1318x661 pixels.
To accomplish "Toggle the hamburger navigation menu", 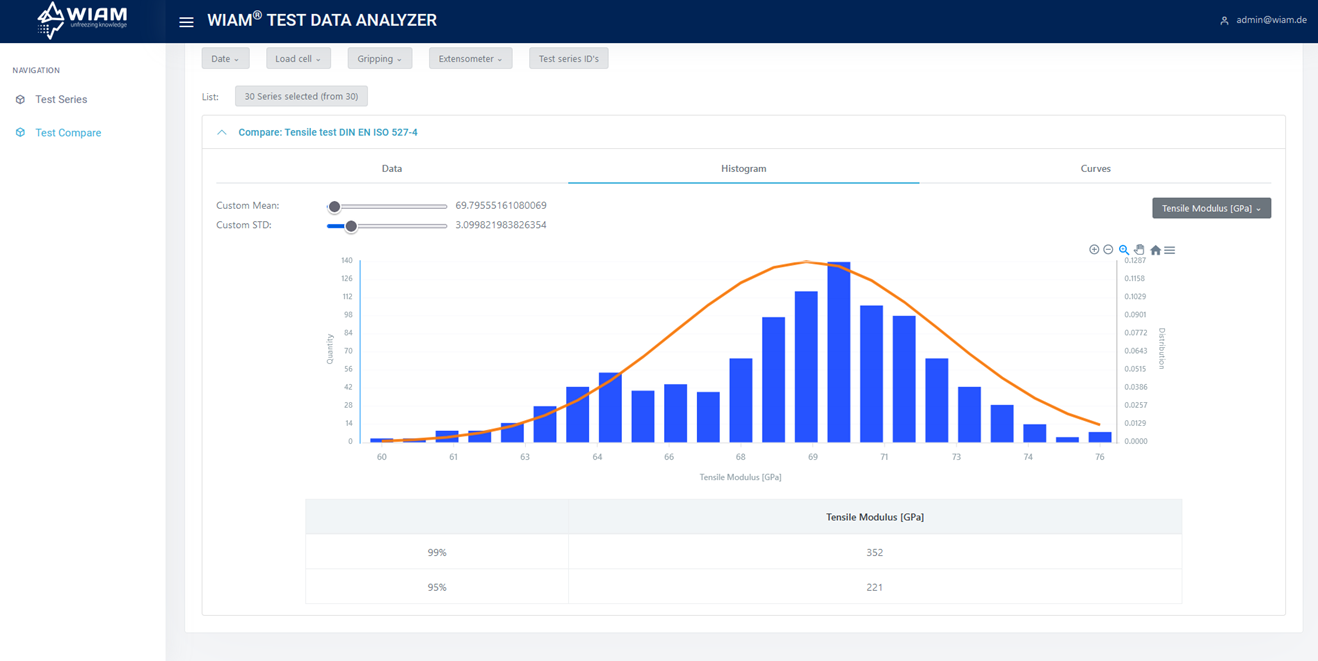I will [x=186, y=22].
